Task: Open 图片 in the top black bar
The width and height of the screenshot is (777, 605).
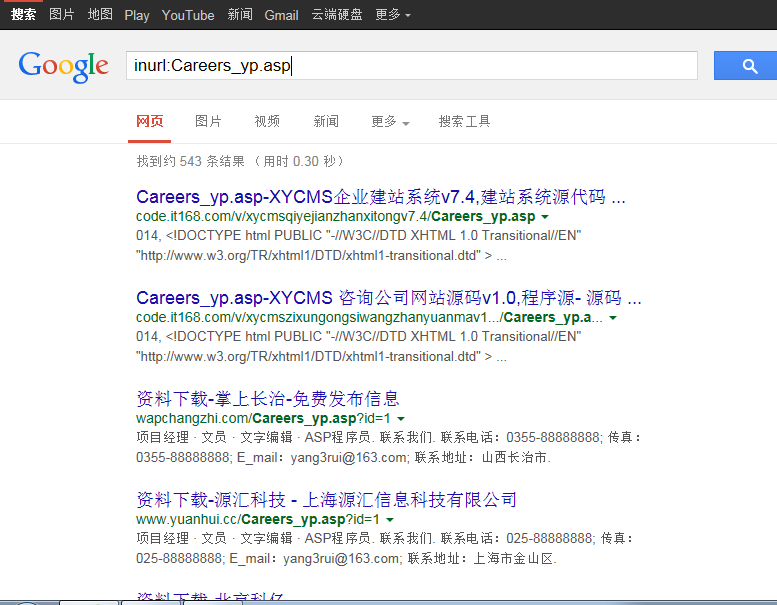Action: pyautogui.click(x=62, y=14)
